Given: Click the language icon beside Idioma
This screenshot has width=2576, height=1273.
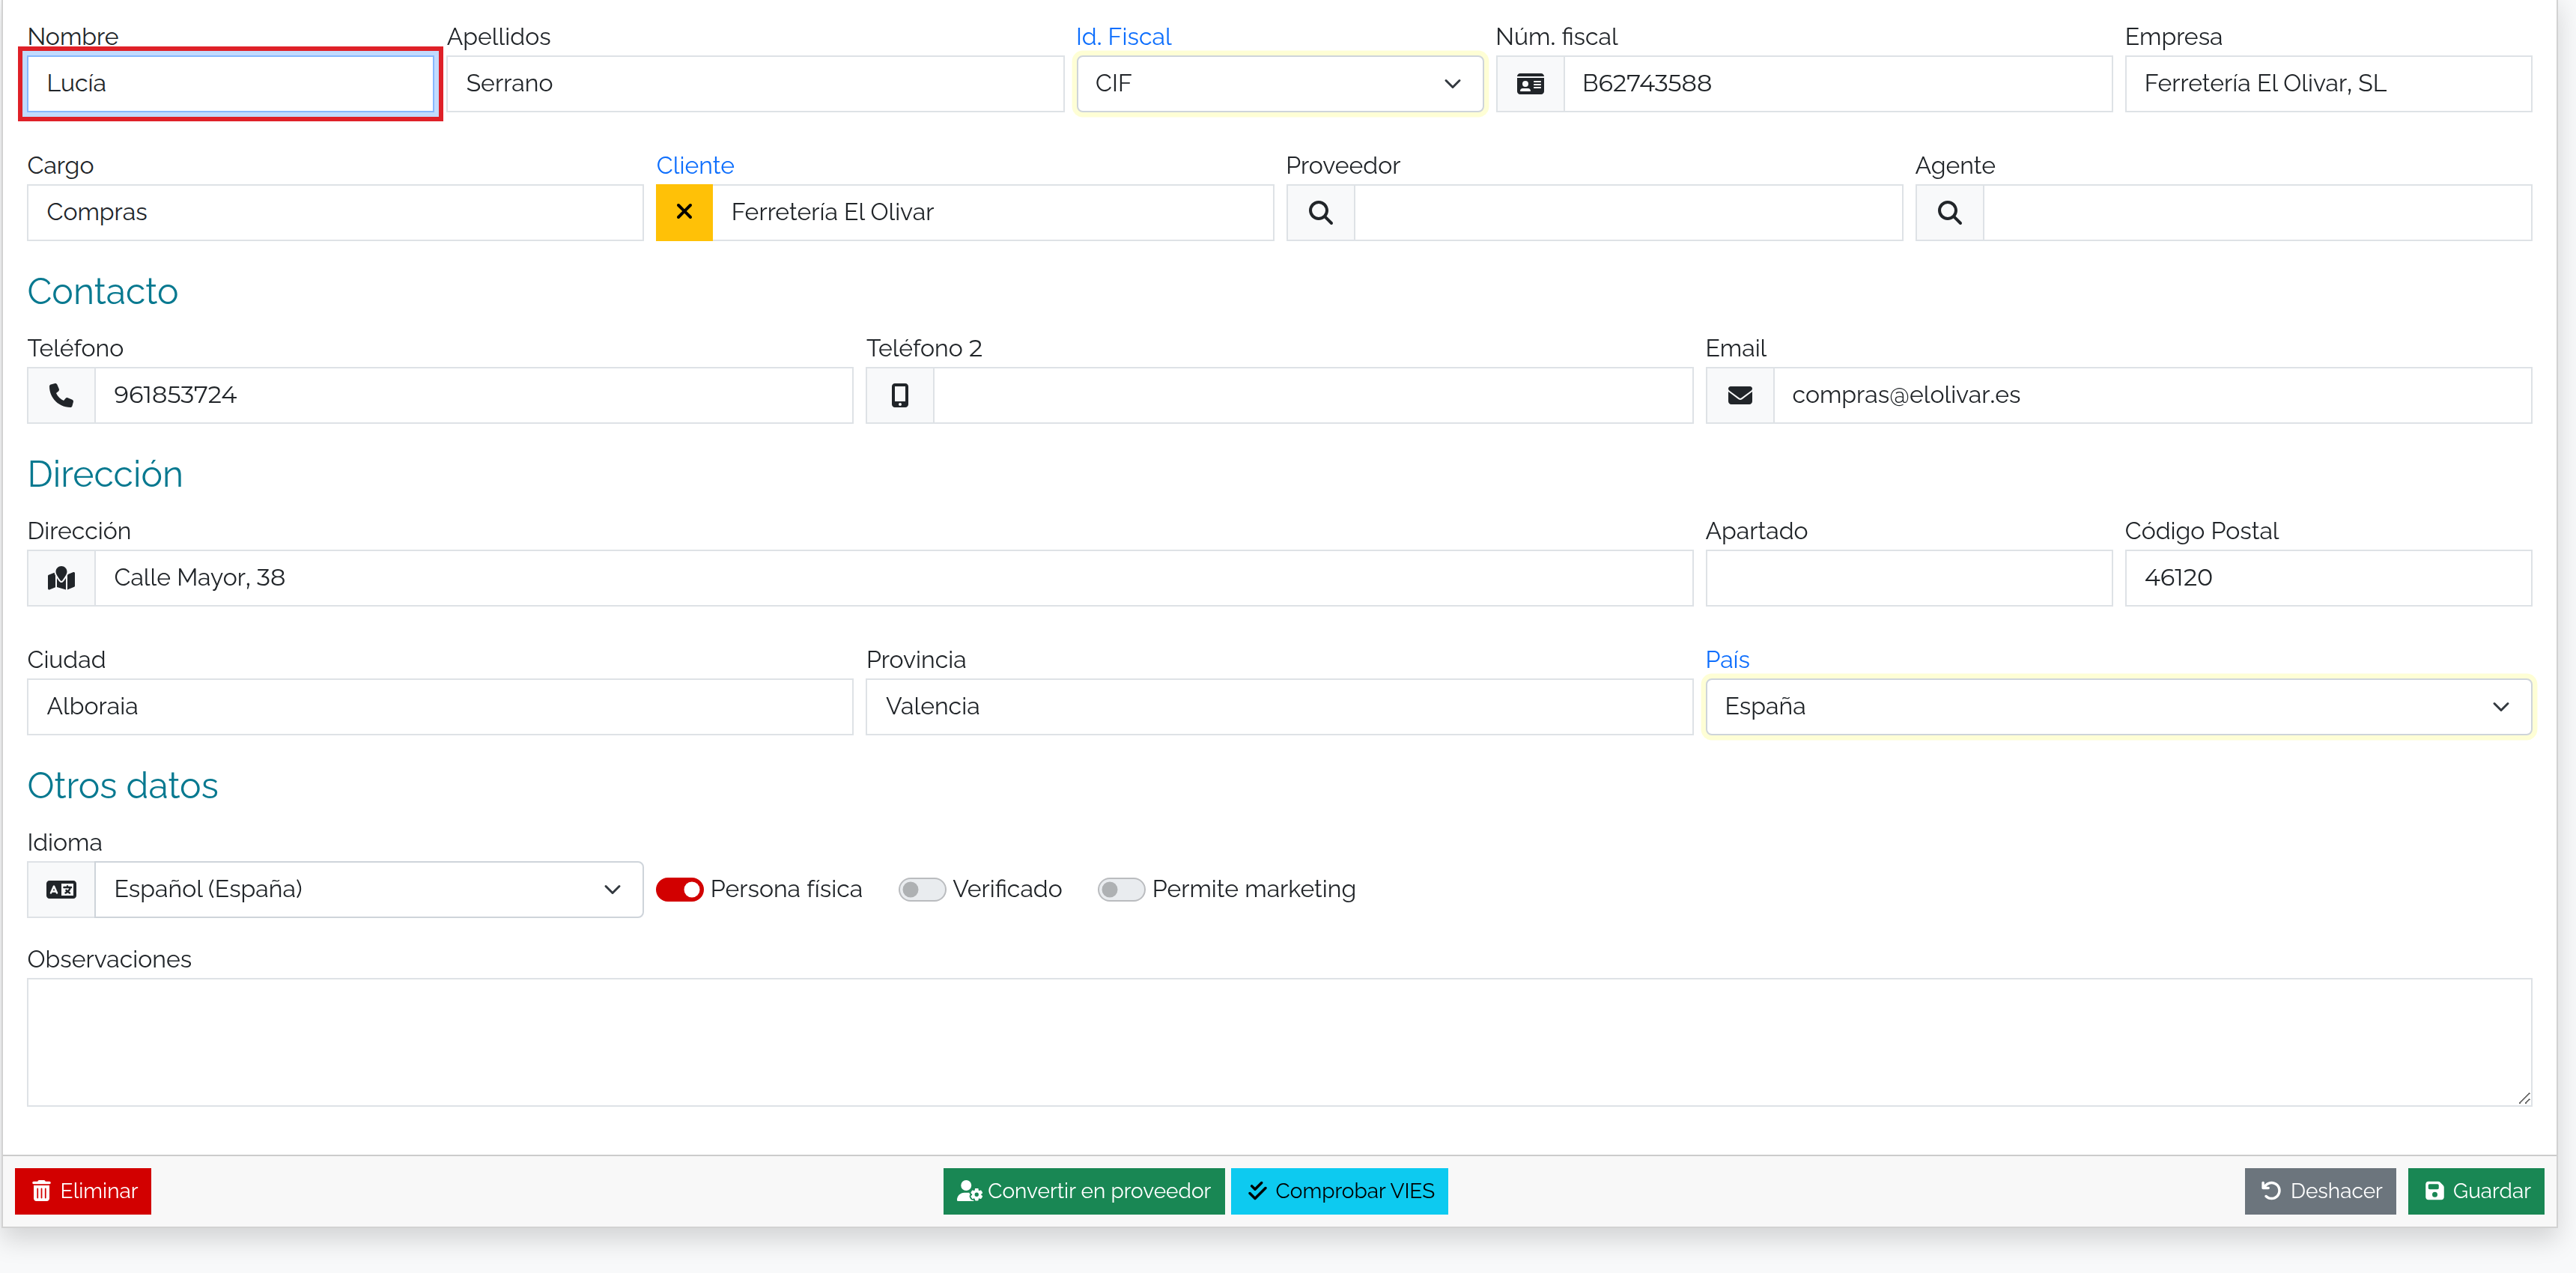Looking at the screenshot, I should pyautogui.click(x=61, y=889).
